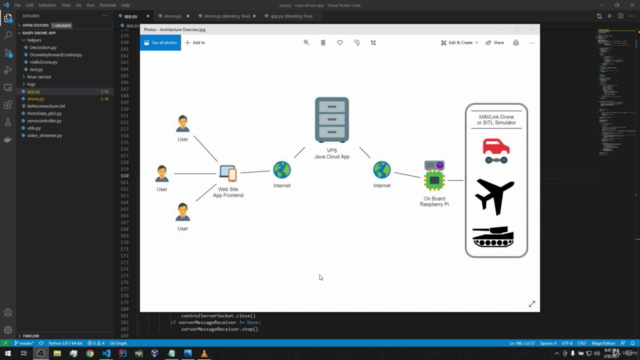
Task: Click the print icon in Photos
Action: tap(516, 42)
